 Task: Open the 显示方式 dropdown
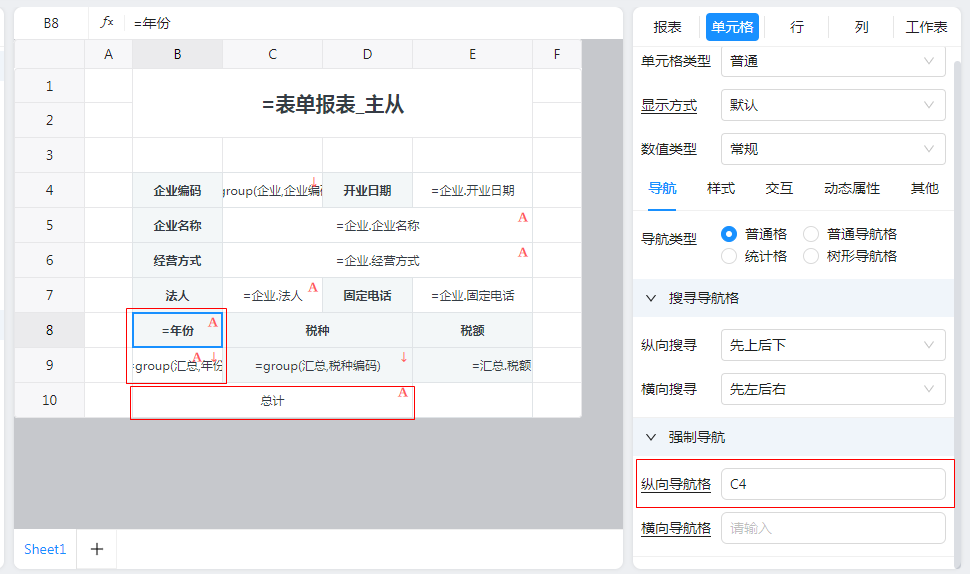(832, 105)
